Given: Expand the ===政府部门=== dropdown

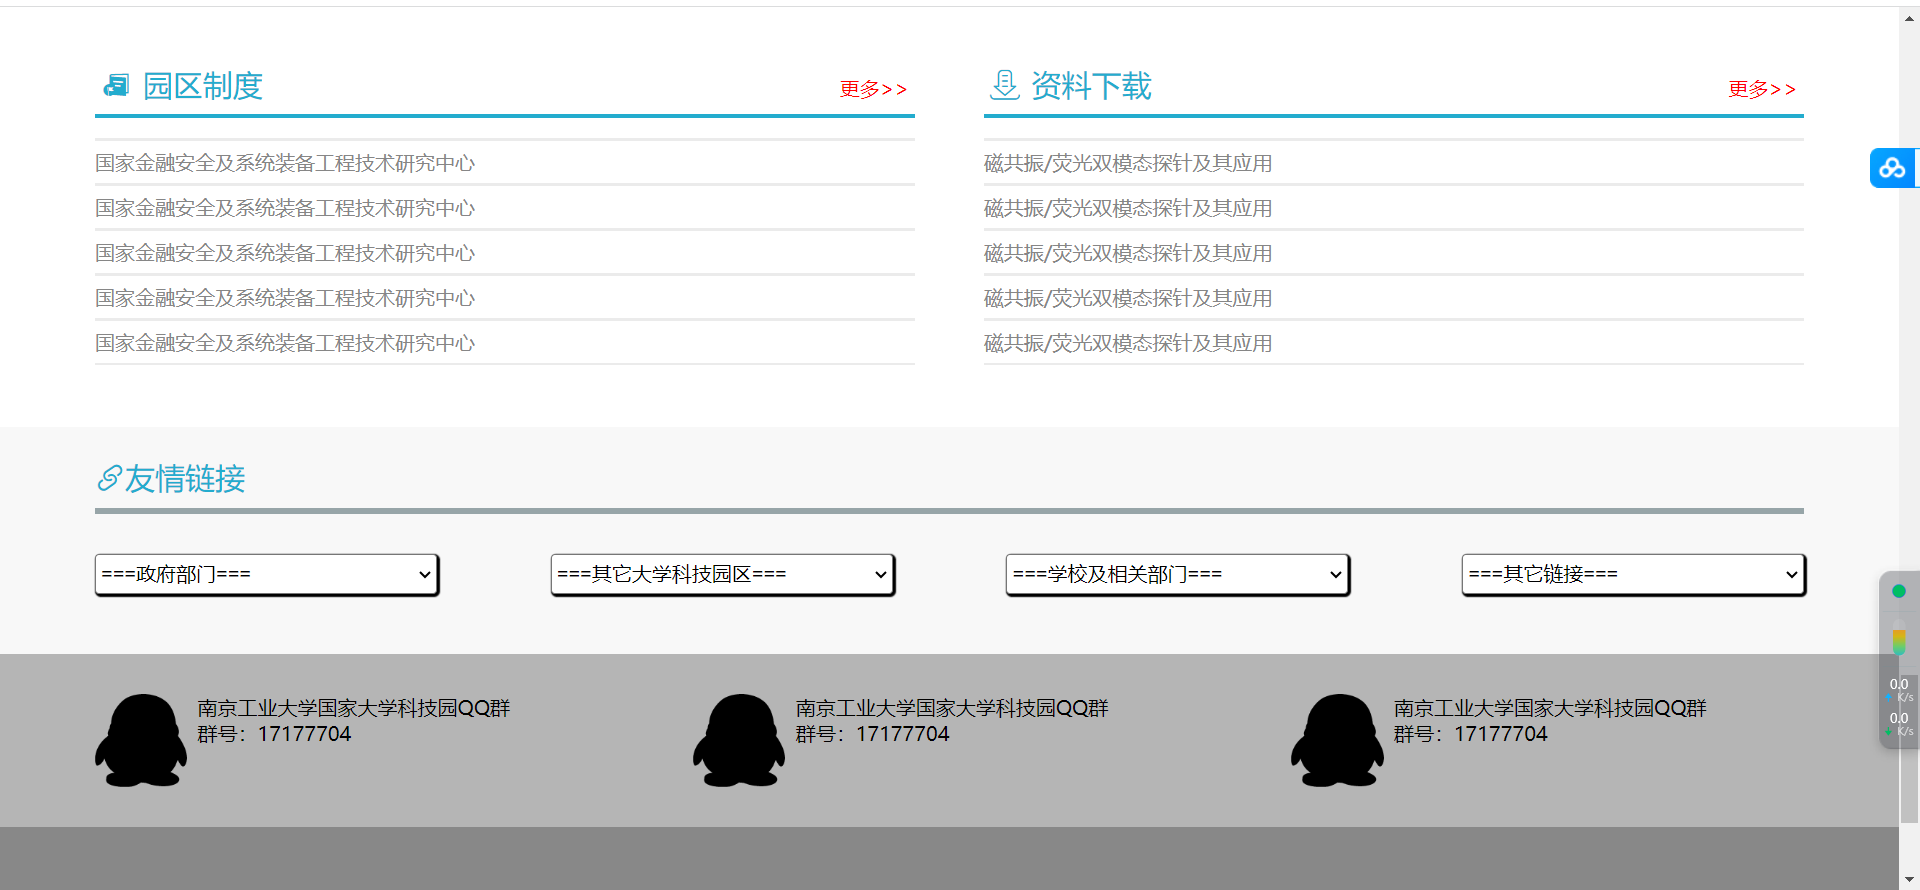Looking at the screenshot, I should [x=267, y=574].
